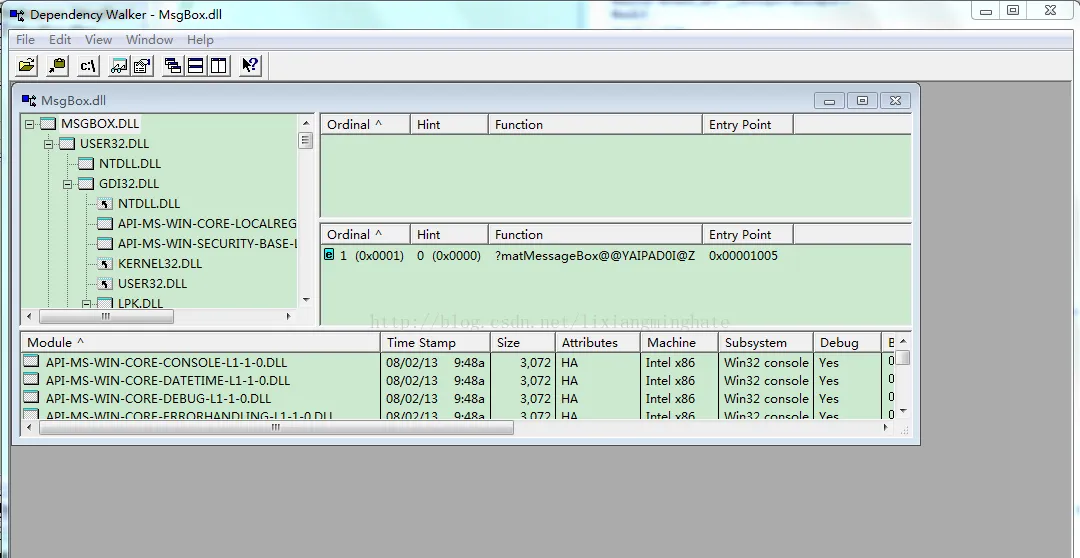Click the forwarded-module icon beside KERNEL32.DLL
This screenshot has width=1080, height=558.
pos(105,264)
